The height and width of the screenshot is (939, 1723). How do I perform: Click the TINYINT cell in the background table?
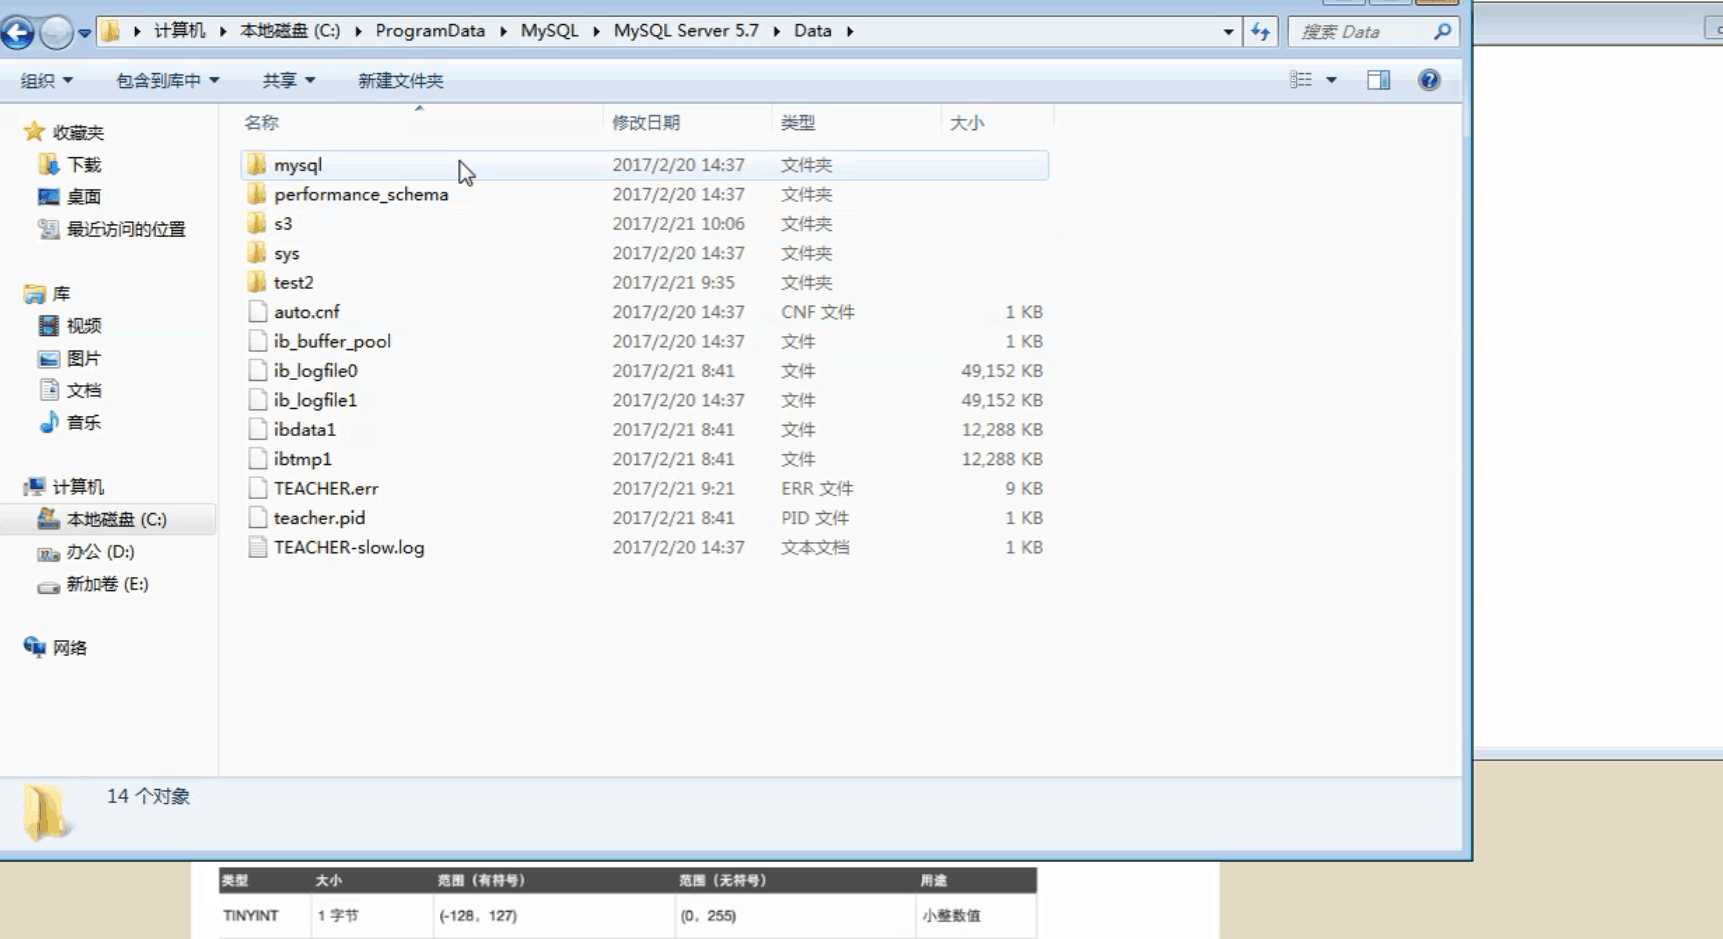point(251,915)
